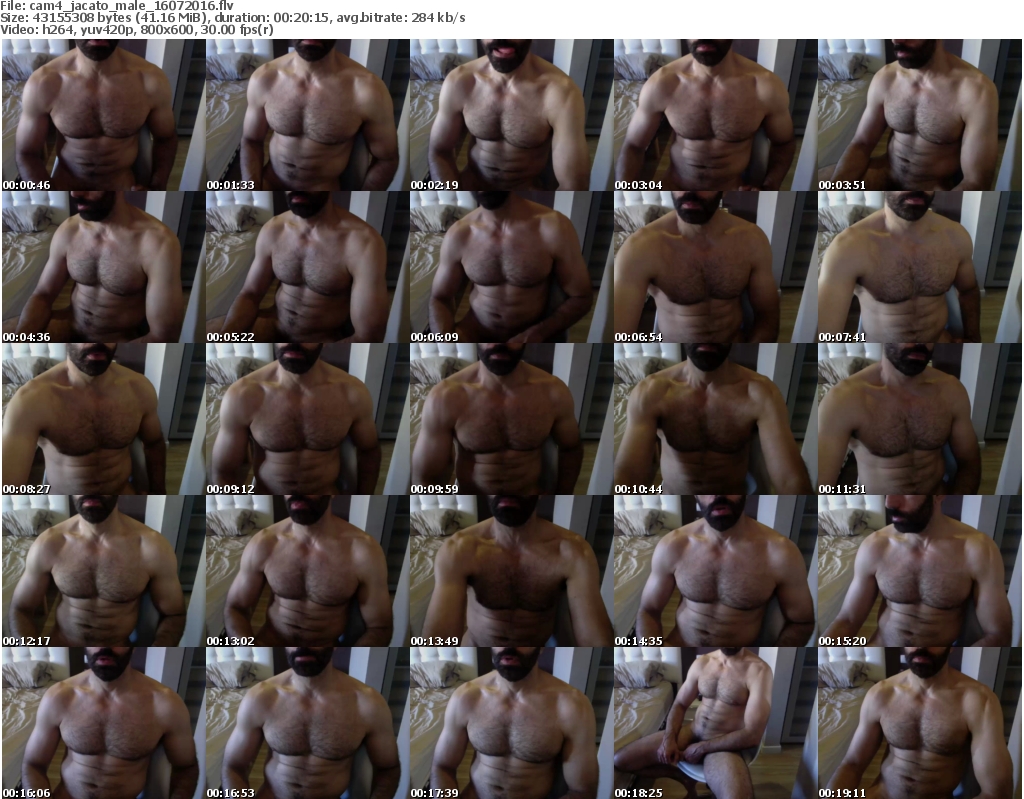
Task: Select the frame marked 00:16:06
Action: 103,723
